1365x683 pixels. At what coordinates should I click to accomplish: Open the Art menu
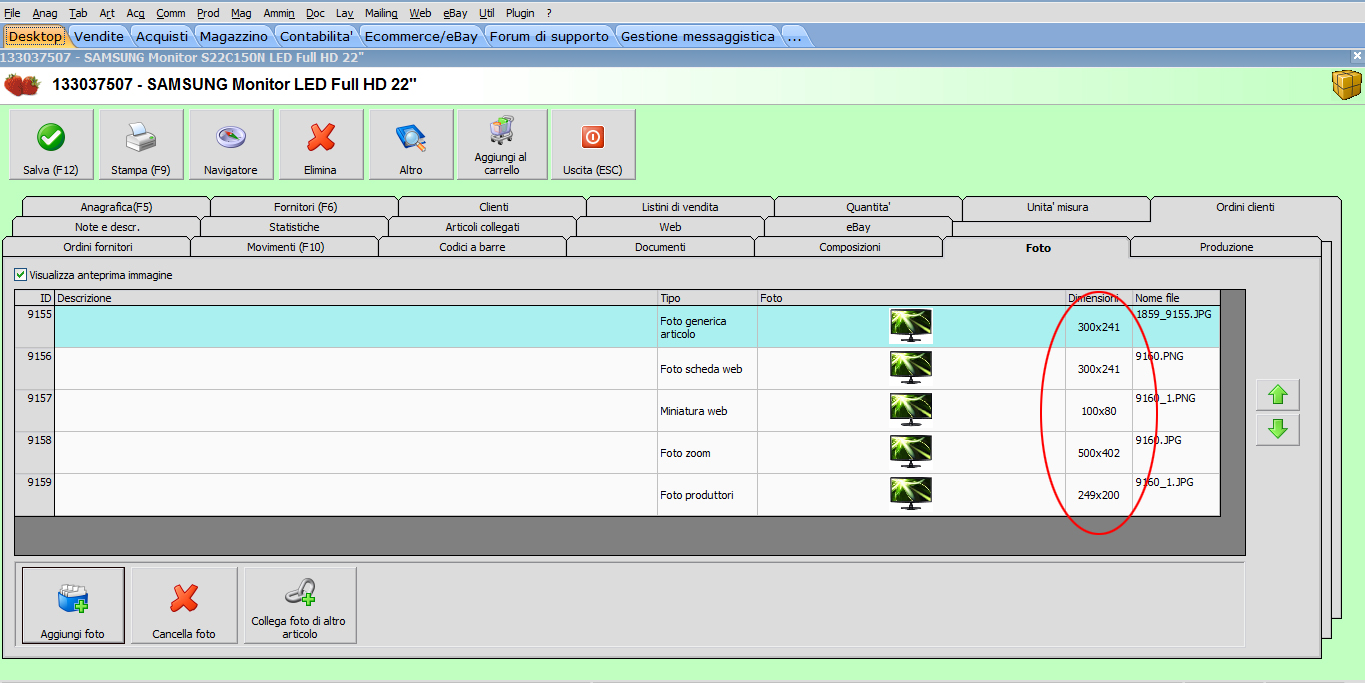pos(107,13)
